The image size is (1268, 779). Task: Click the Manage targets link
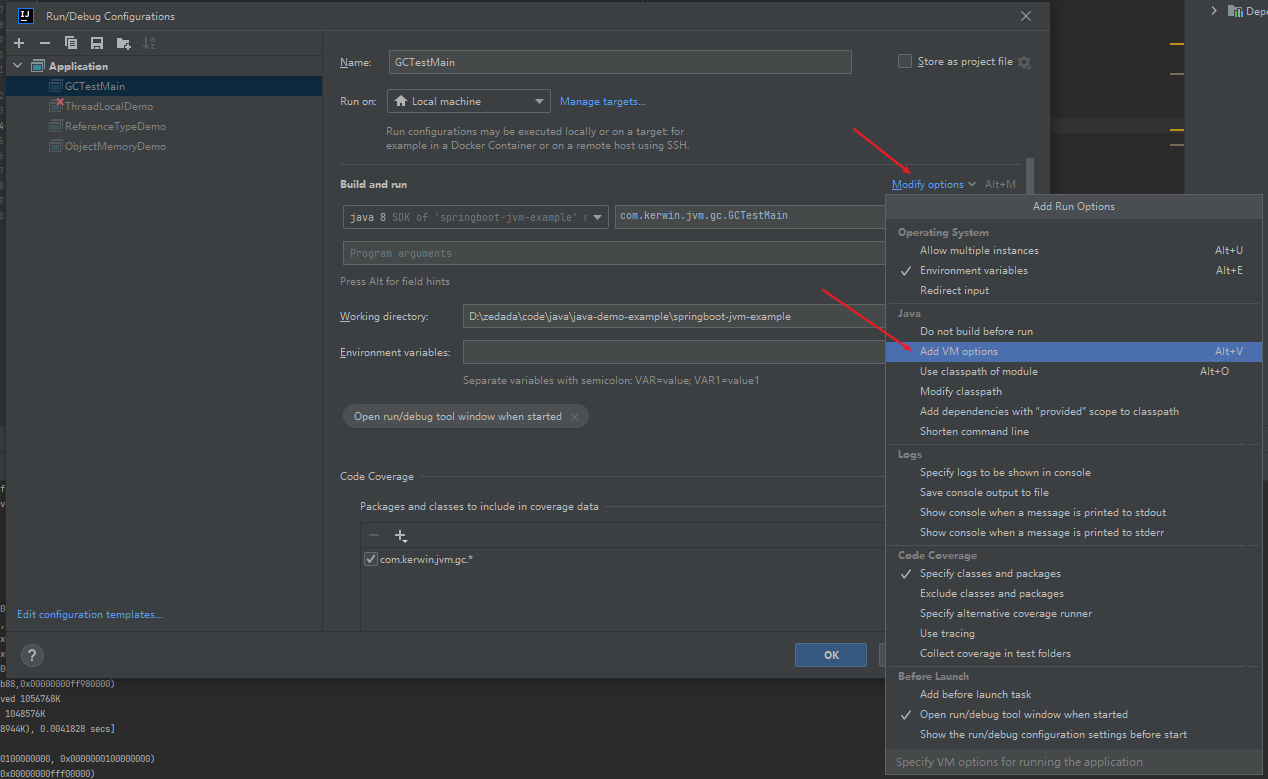coord(602,101)
